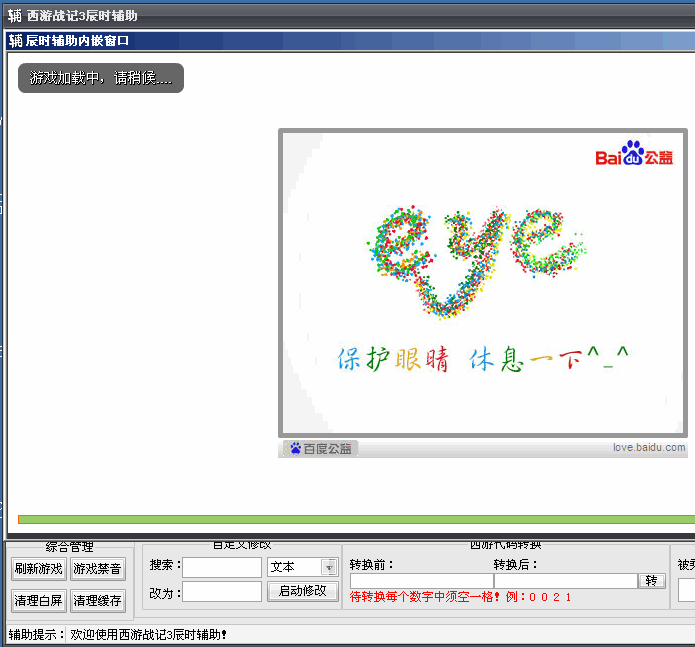Viewport: 695px width, 647px height.
Task: Click the 游戏加载中 loading message bubble
Action: click(101, 78)
